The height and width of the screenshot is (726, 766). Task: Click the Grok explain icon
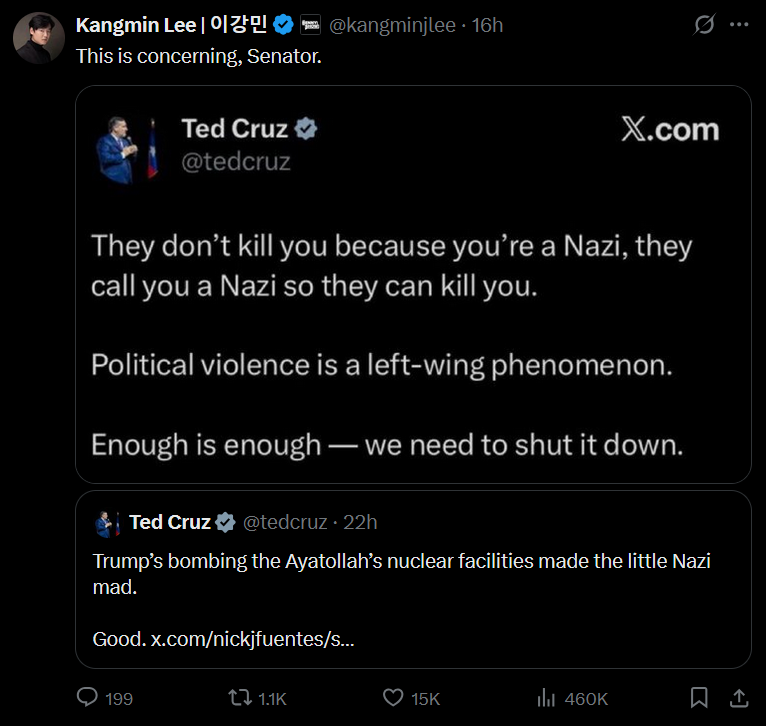click(704, 24)
